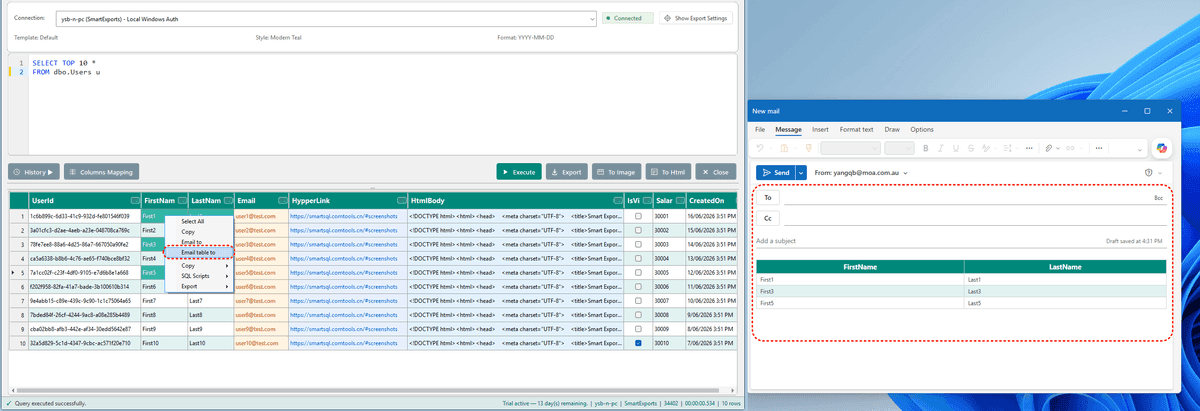Click the HtmlBody column filter icon
This screenshot has width=1200, height=411.
click(x=620, y=200)
